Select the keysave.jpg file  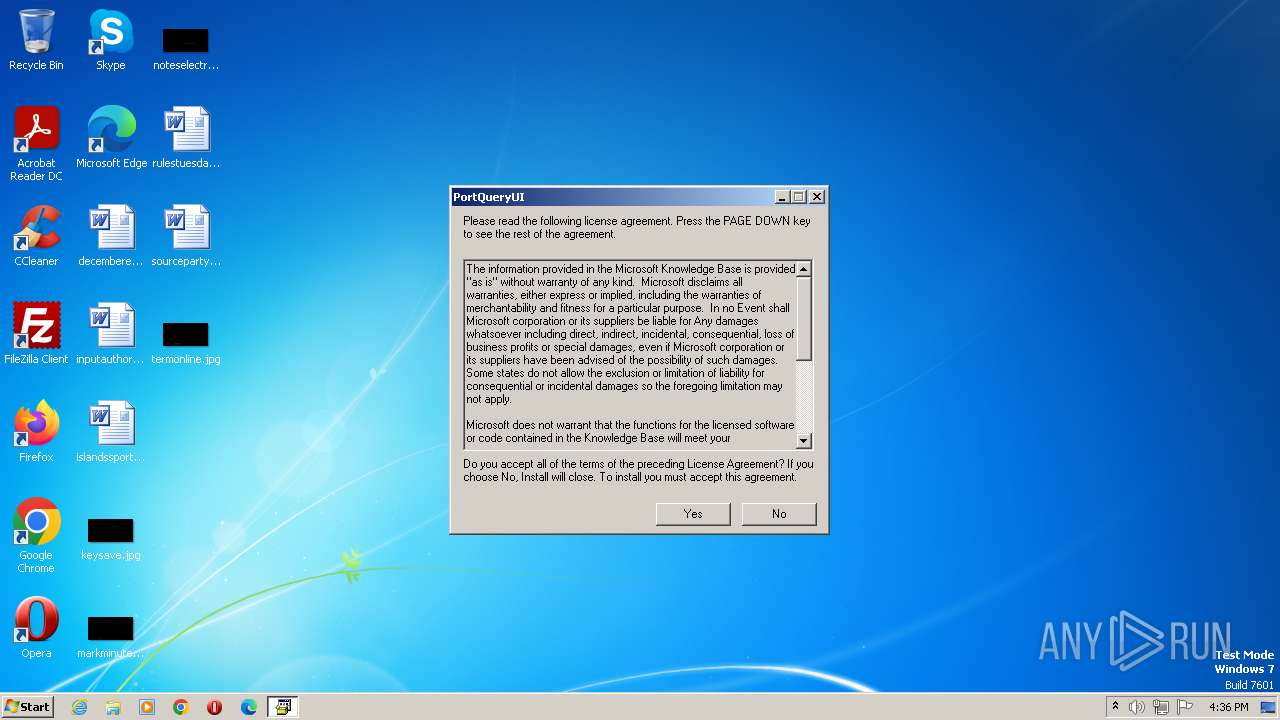coord(111,538)
